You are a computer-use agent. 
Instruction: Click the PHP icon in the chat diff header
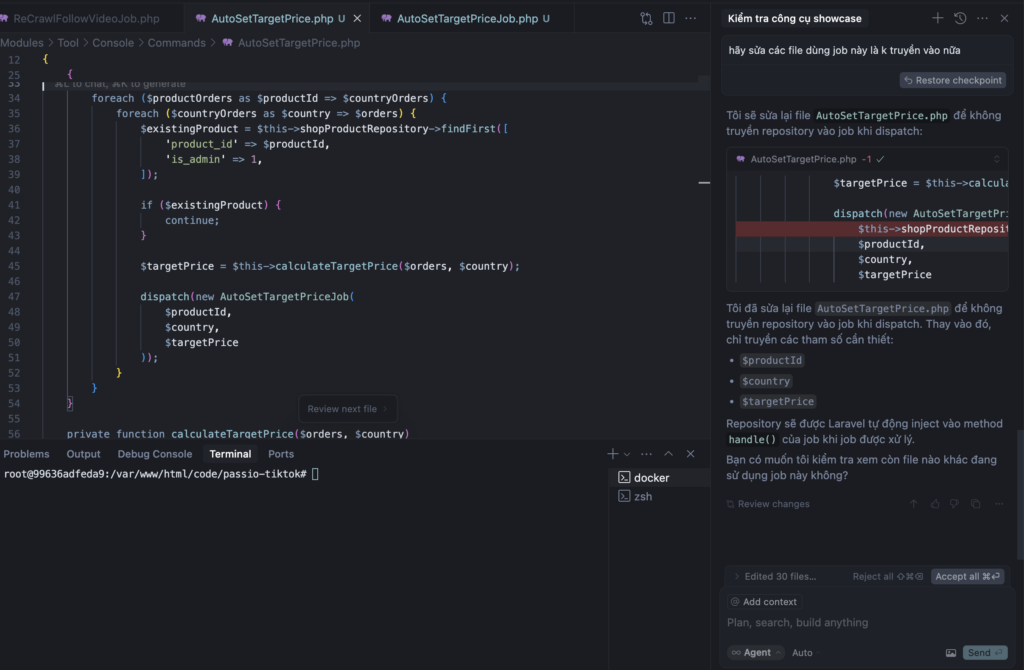[740, 159]
